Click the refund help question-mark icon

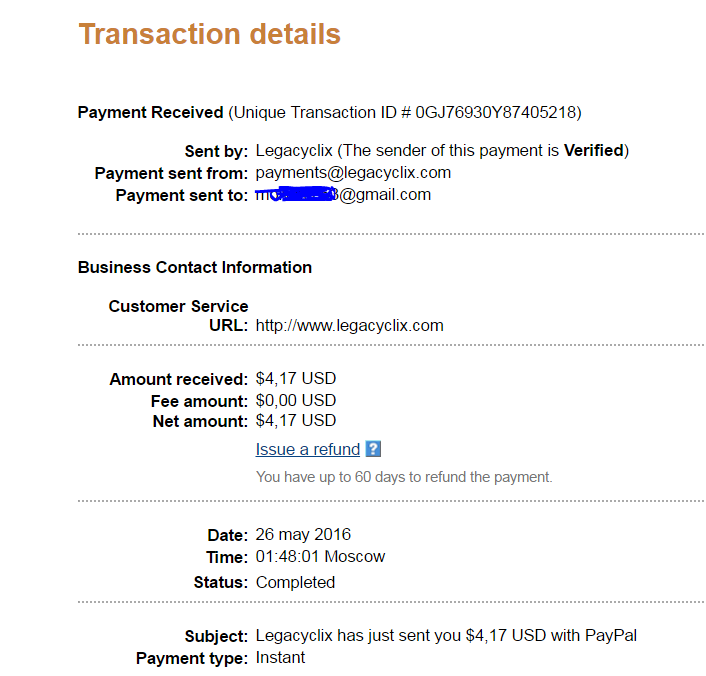pyautogui.click(x=373, y=449)
